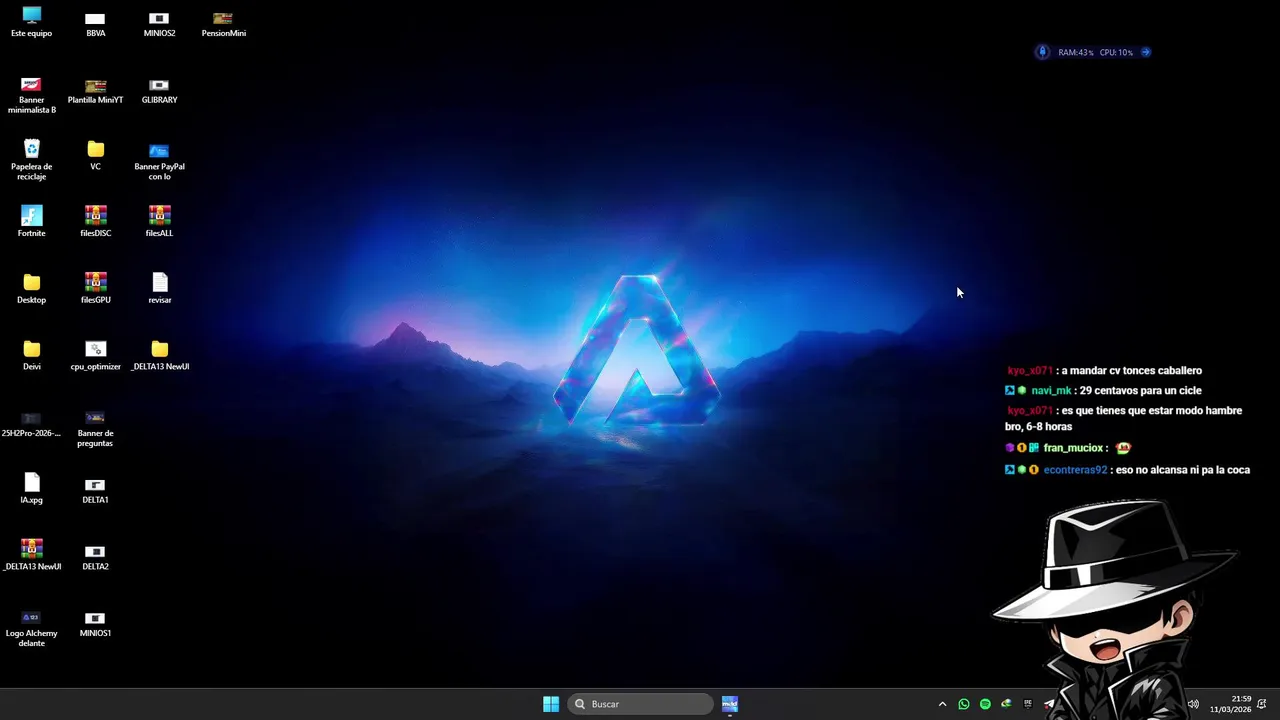This screenshot has width=1280, height=720.
Task: Click the globe tray icon beside Spotify
Action: (1006, 704)
